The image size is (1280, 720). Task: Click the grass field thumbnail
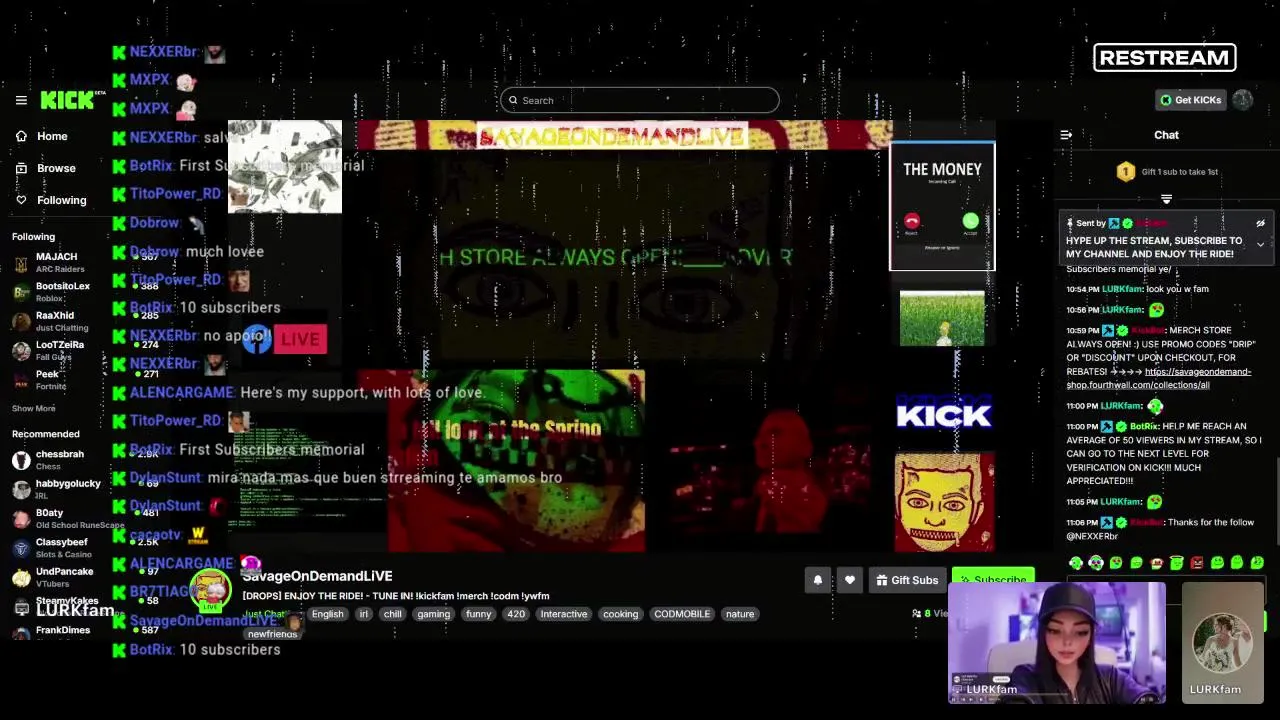point(942,319)
